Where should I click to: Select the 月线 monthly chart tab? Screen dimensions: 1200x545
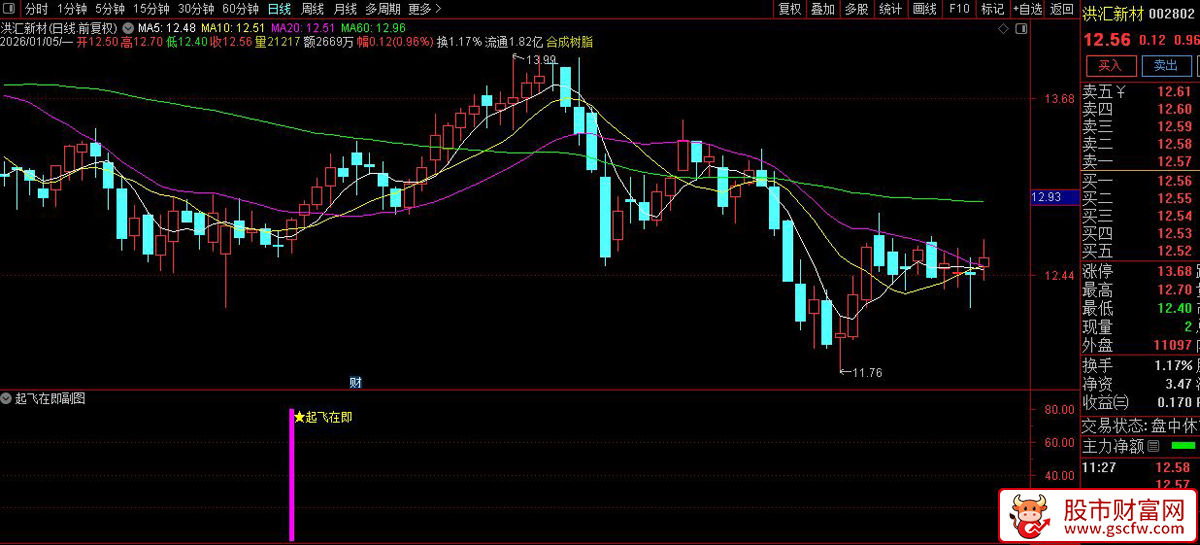pyautogui.click(x=345, y=8)
